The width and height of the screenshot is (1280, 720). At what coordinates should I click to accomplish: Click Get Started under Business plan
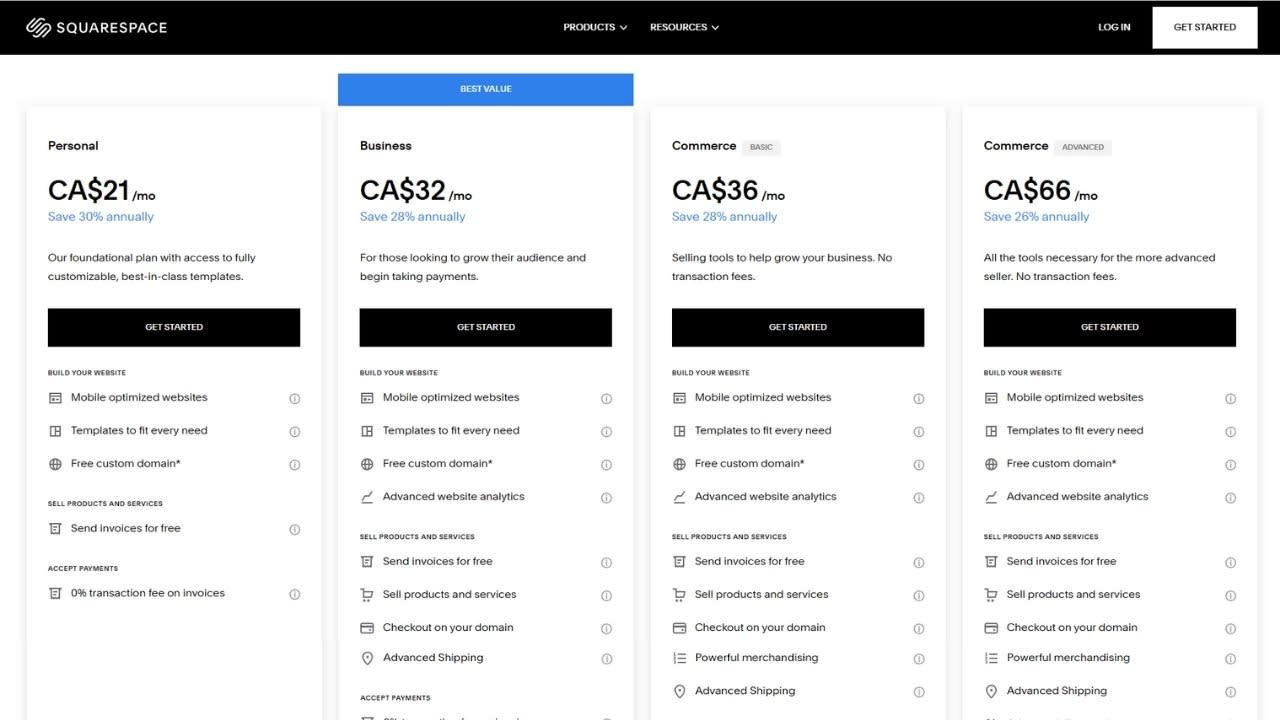pos(486,327)
